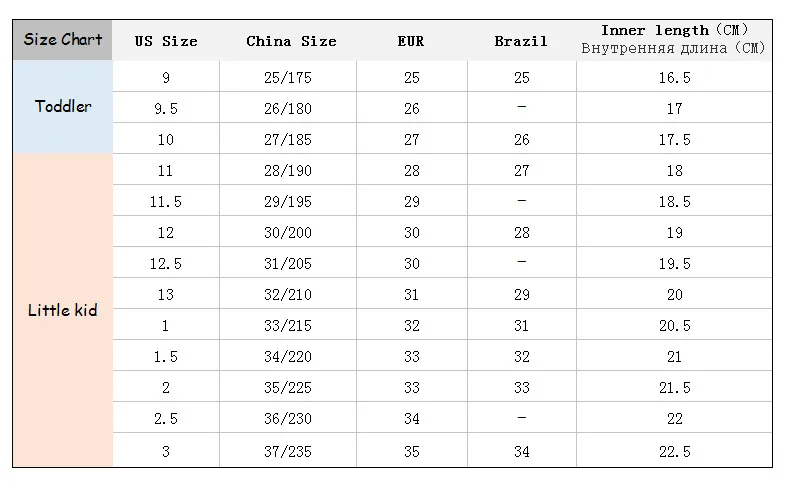This screenshot has width=788, height=486.
Task: Select the EUR column header
Action: (411, 41)
